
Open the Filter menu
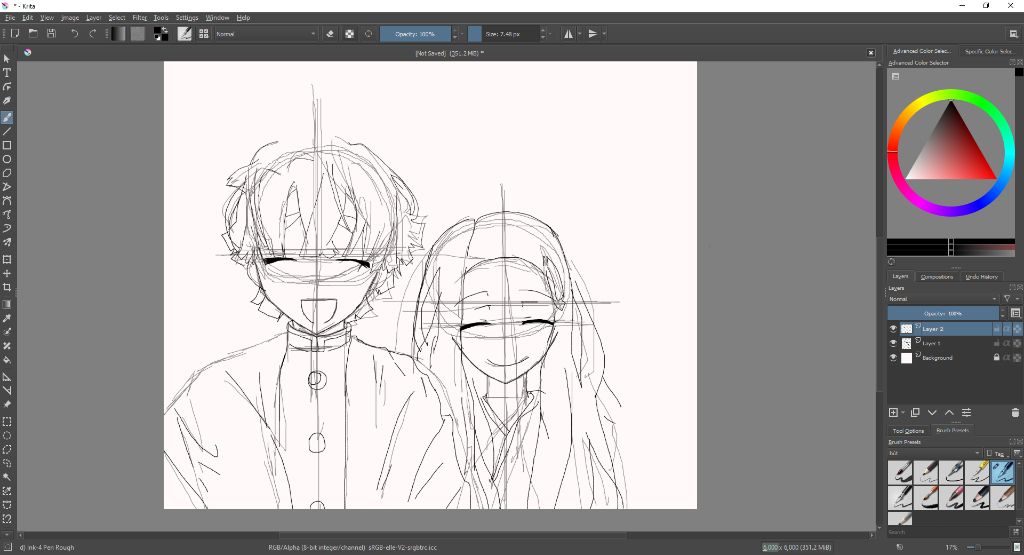139,18
